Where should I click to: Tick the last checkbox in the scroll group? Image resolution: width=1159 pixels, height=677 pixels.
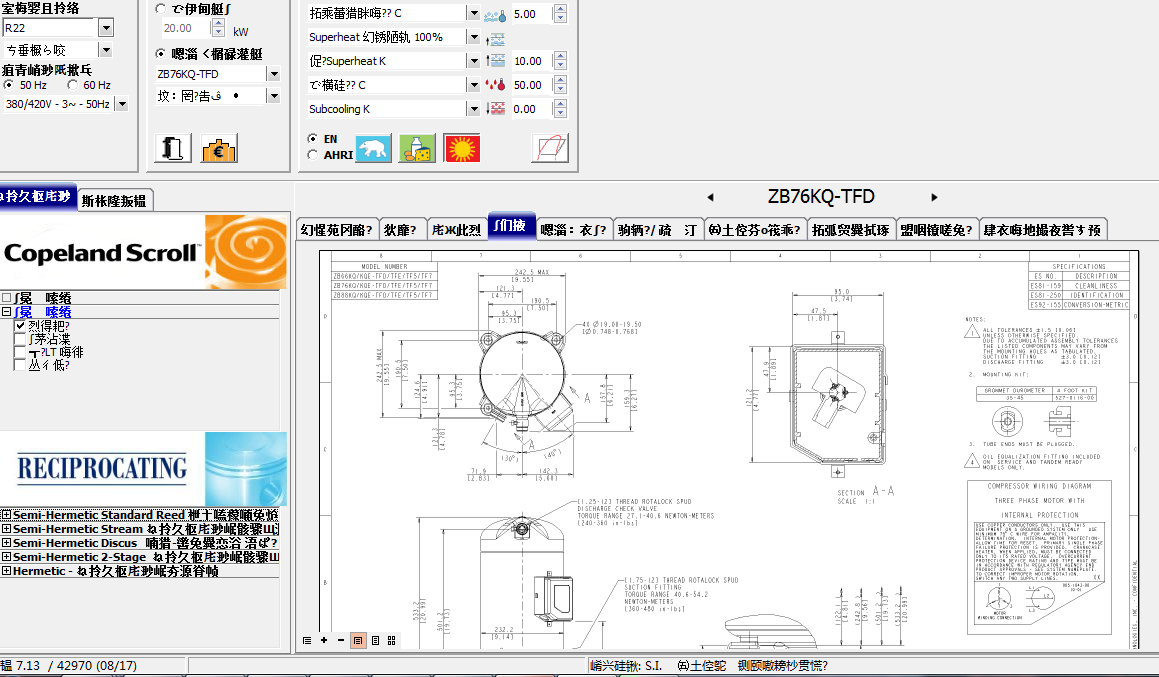point(20,365)
